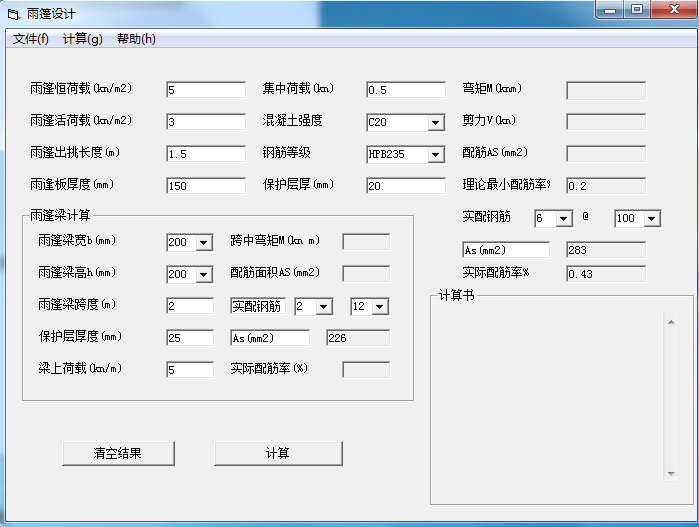Maximize the 雨篷设计 window
The width and height of the screenshot is (699, 527).
637,9
